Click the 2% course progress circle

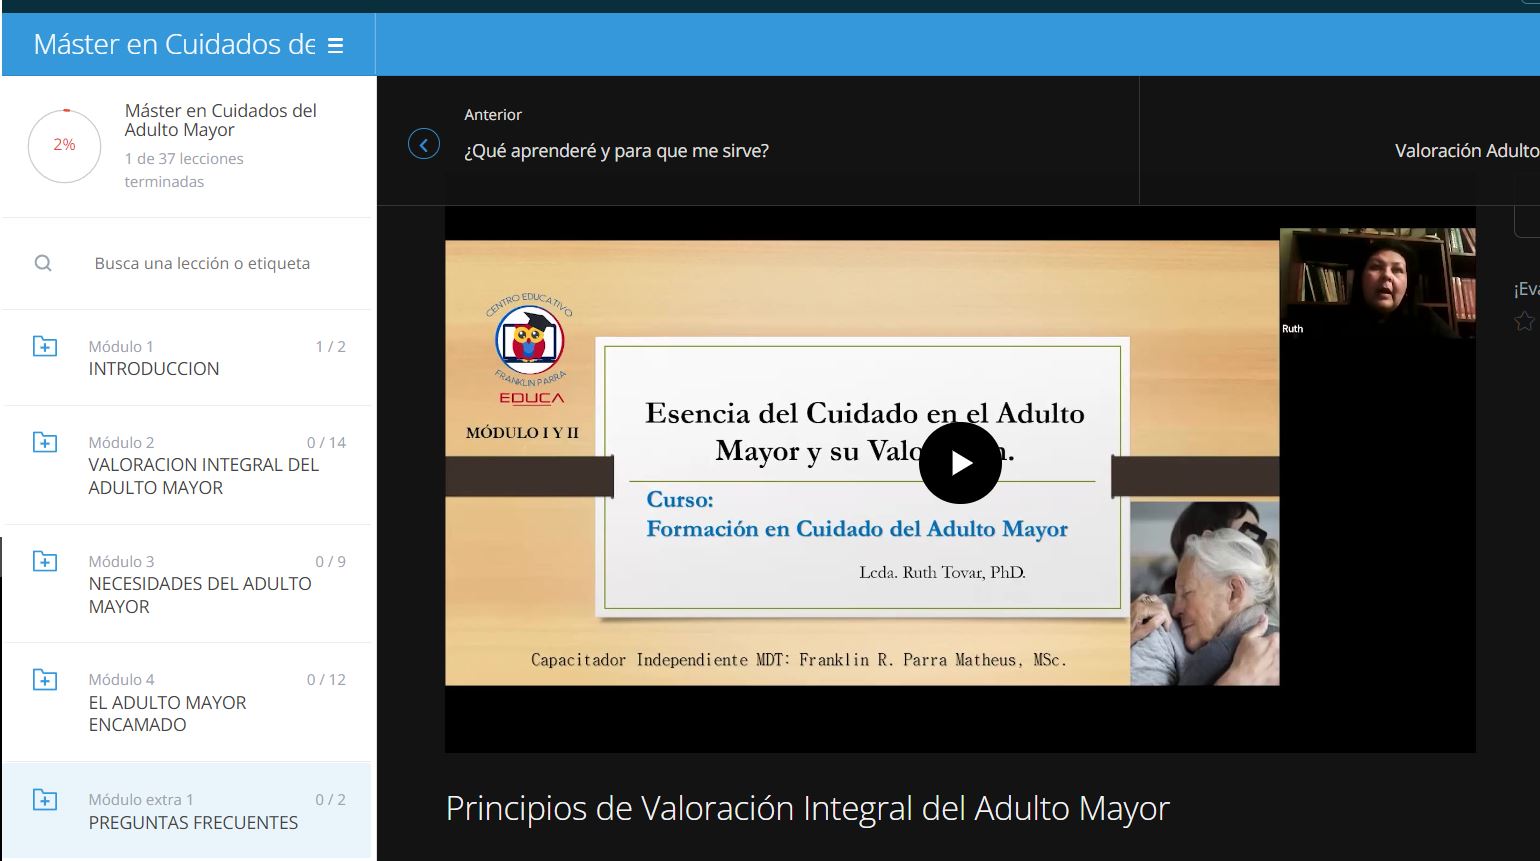[64, 145]
